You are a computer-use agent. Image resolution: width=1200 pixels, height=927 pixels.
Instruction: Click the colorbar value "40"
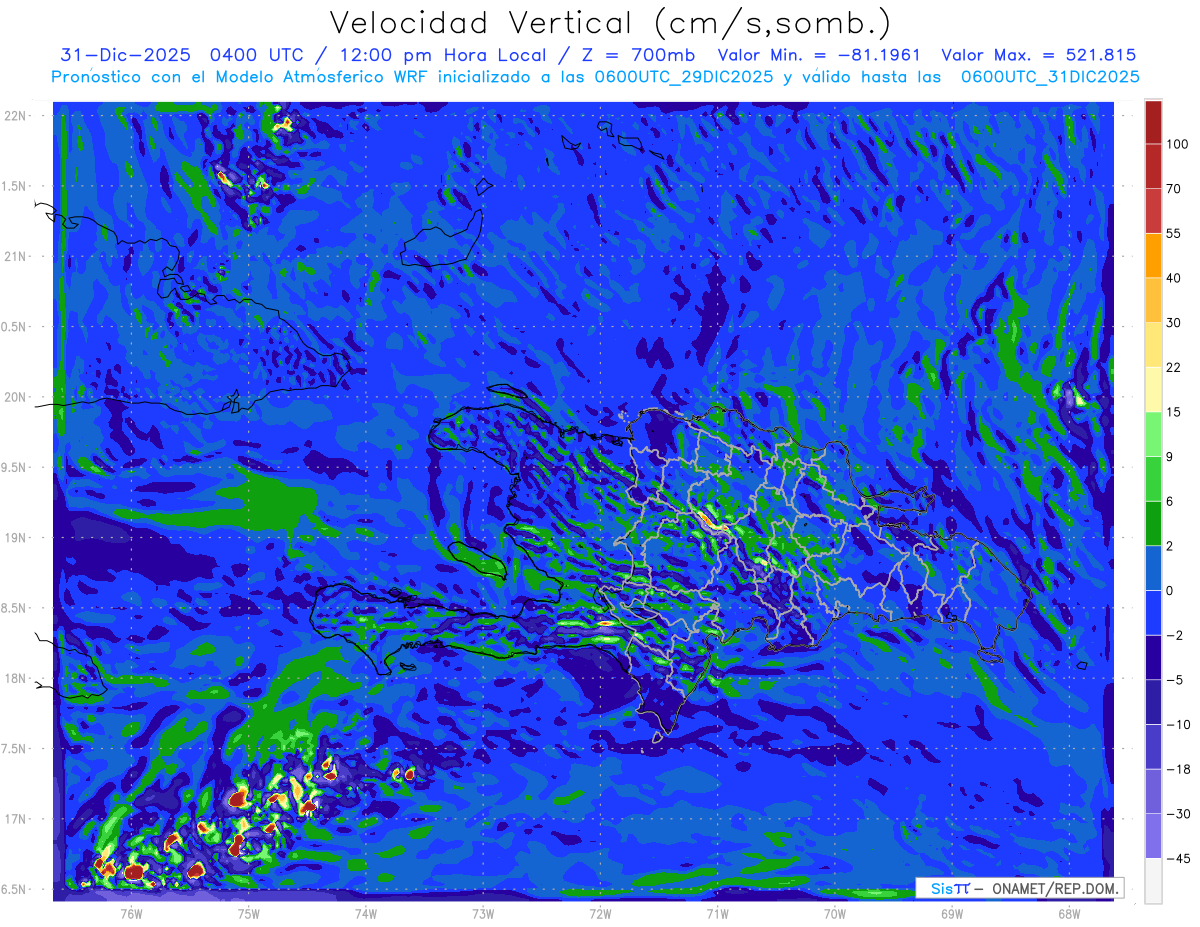pyautogui.click(x=1174, y=277)
